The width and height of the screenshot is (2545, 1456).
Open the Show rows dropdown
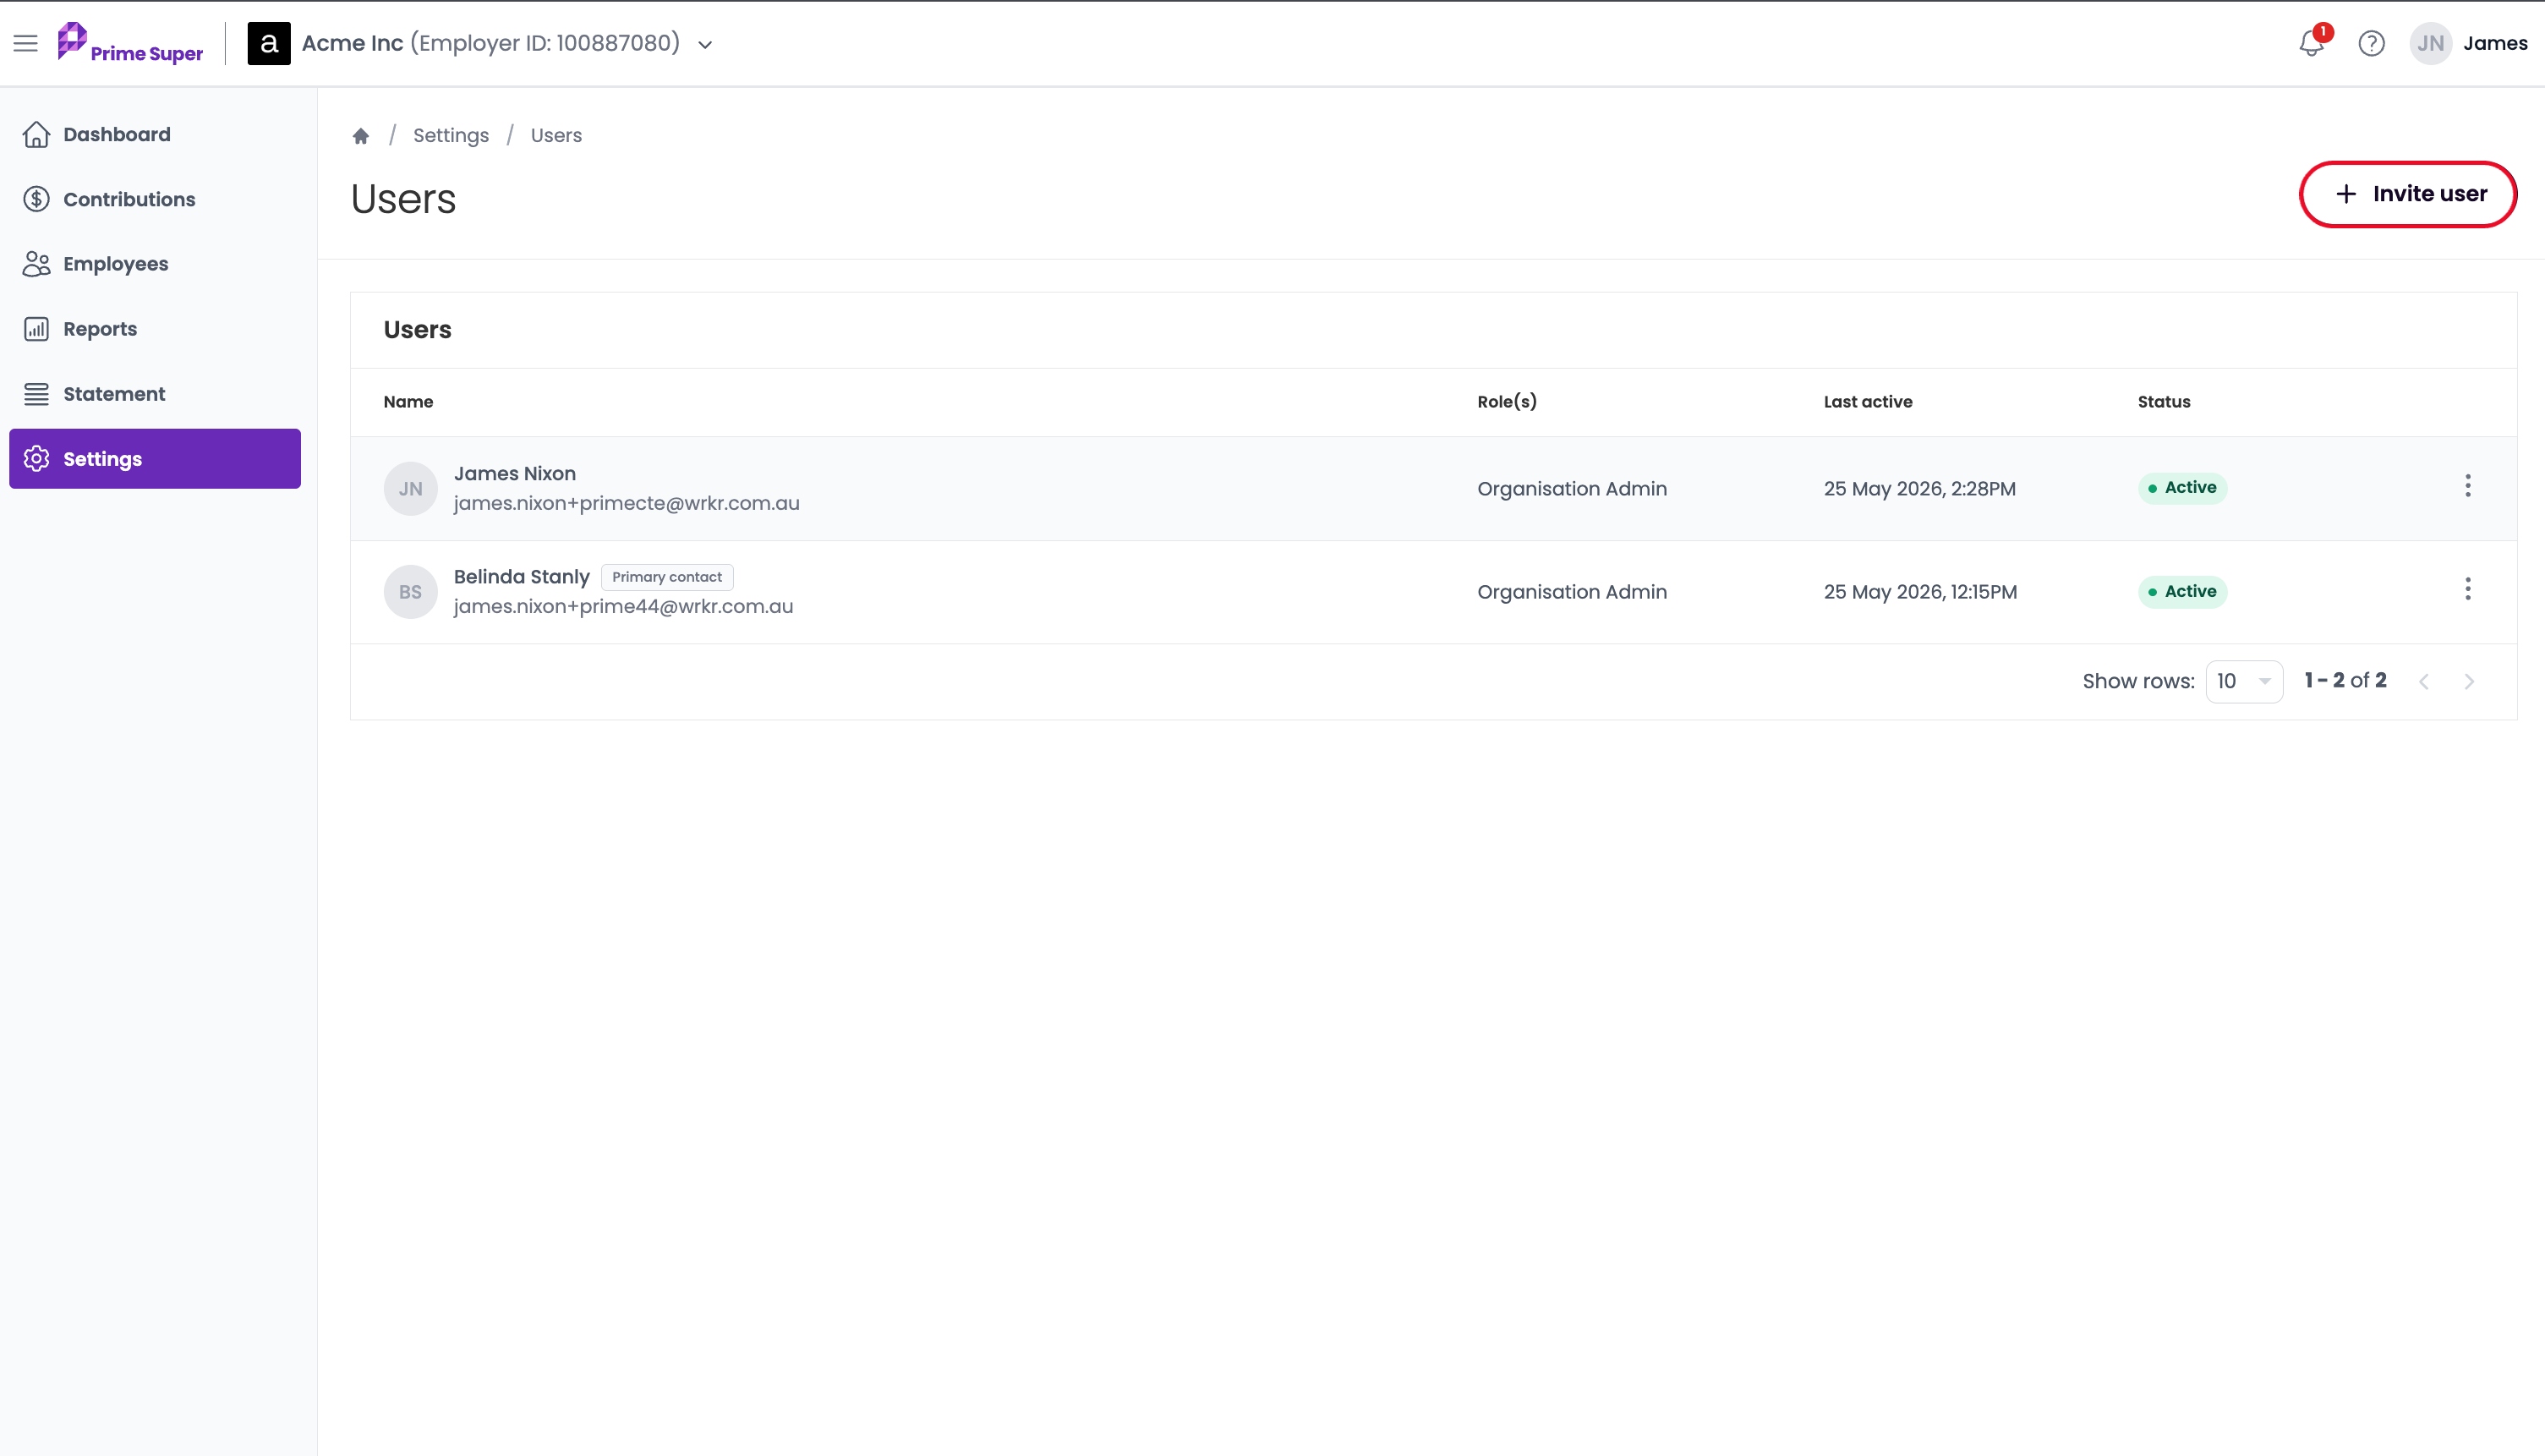2244,681
